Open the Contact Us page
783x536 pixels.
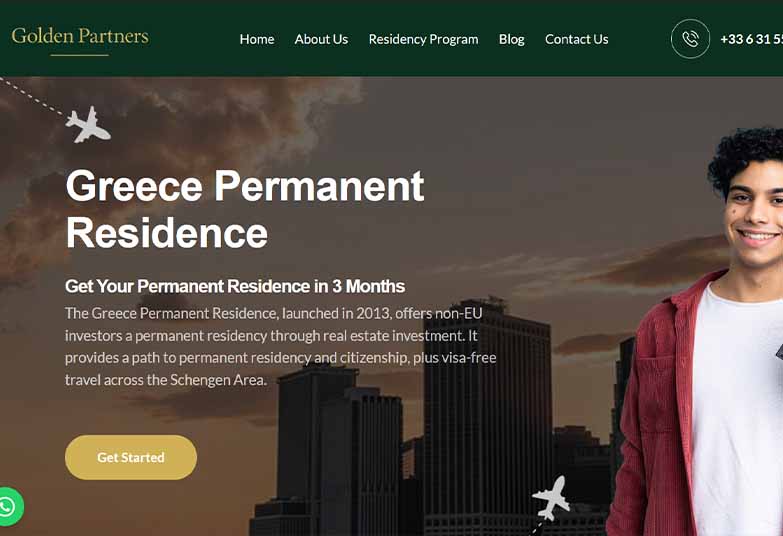(x=576, y=39)
